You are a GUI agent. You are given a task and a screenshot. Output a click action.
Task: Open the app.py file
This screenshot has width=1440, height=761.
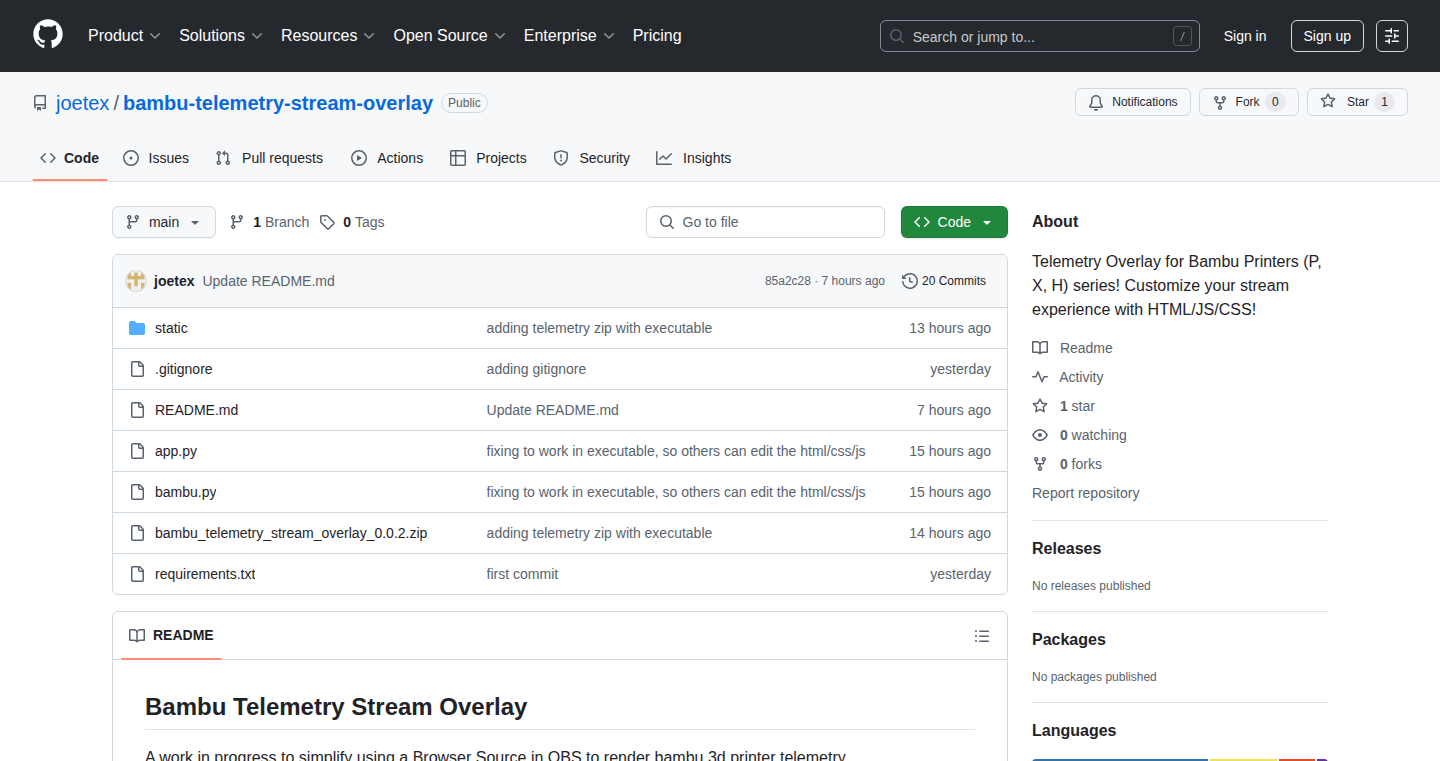tap(176, 451)
